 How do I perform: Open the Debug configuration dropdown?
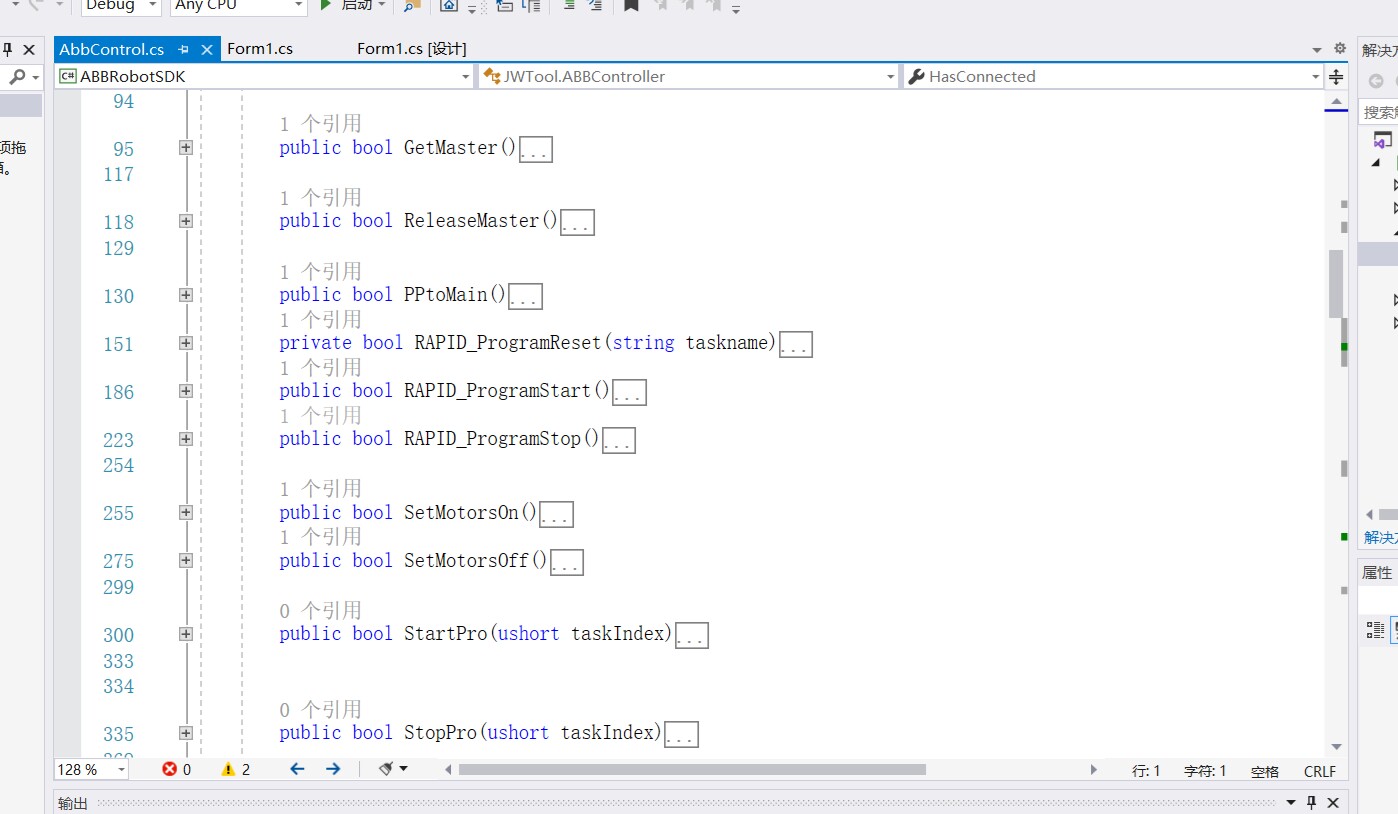(x=121, y=6)
